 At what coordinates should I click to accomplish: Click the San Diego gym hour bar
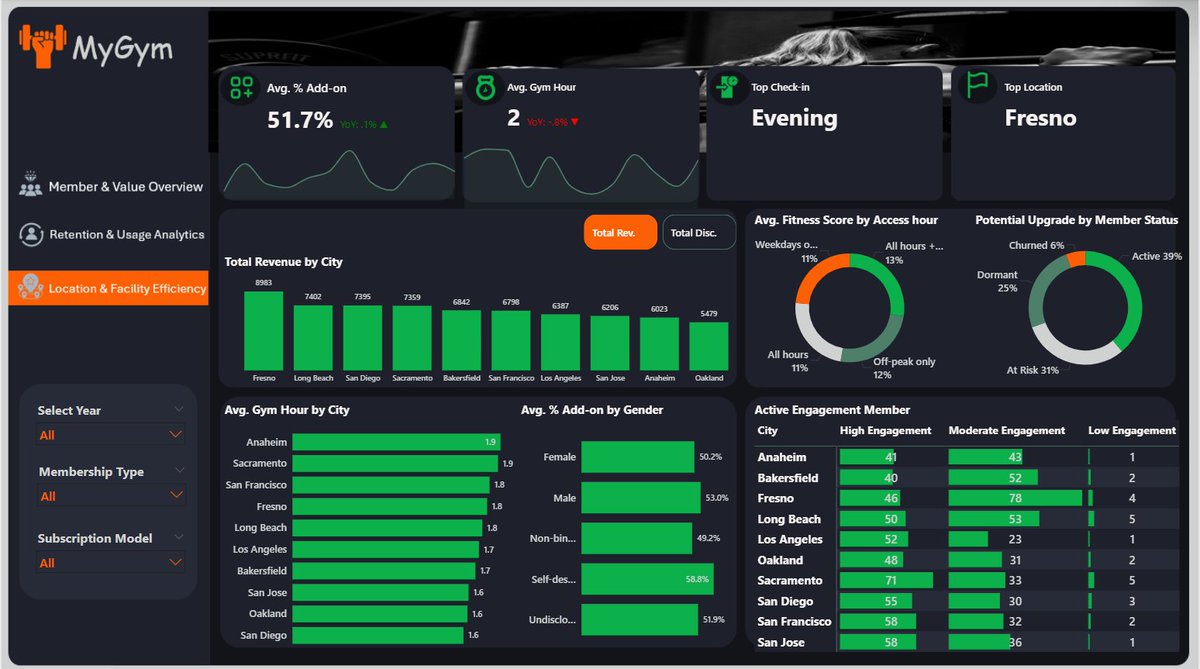(378, 635)
